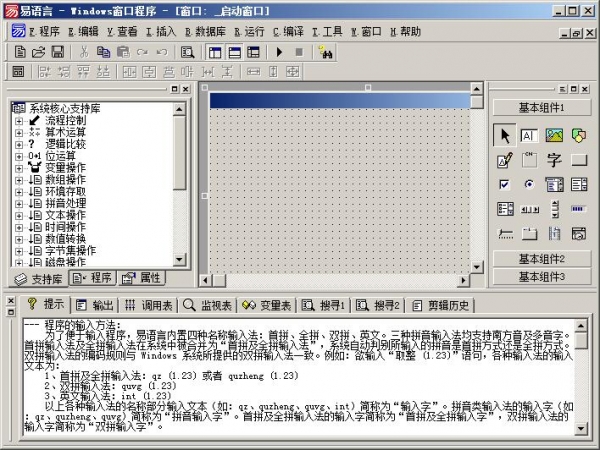
Task: Open the 数据库 menu
Action: click(x=205, y=32)
